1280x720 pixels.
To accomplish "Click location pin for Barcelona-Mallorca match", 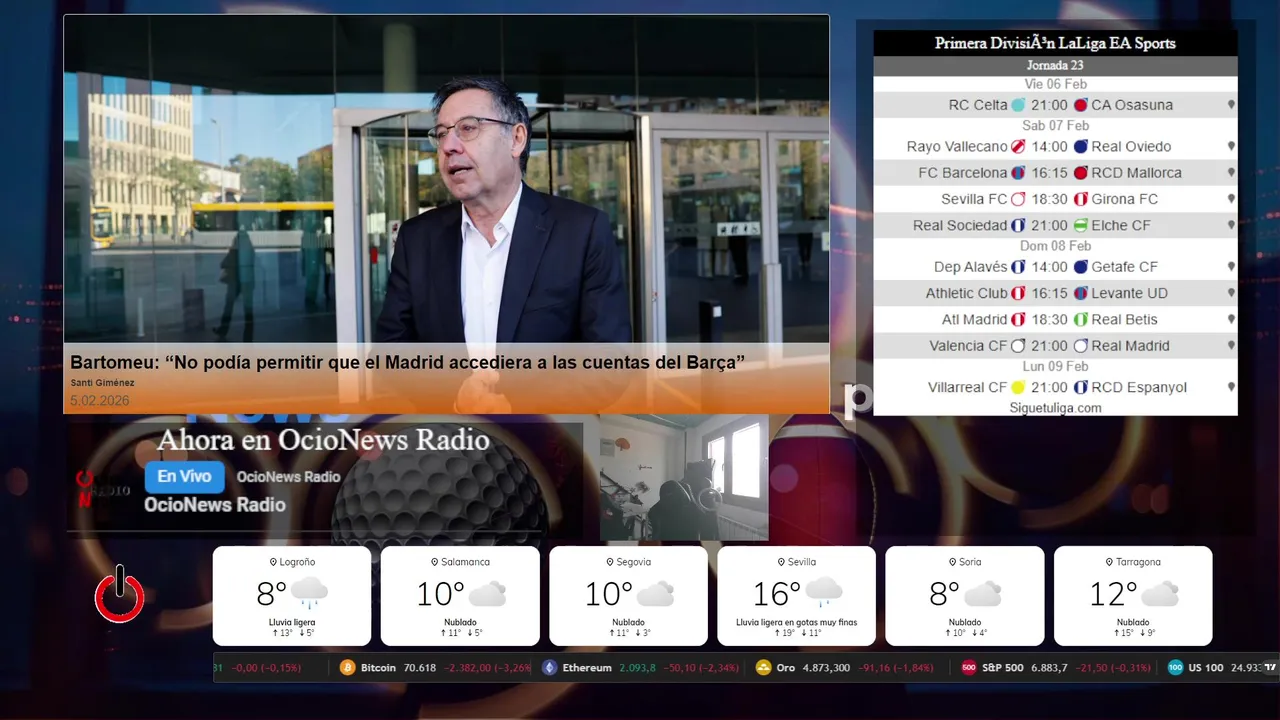I will pos(1231,173).
